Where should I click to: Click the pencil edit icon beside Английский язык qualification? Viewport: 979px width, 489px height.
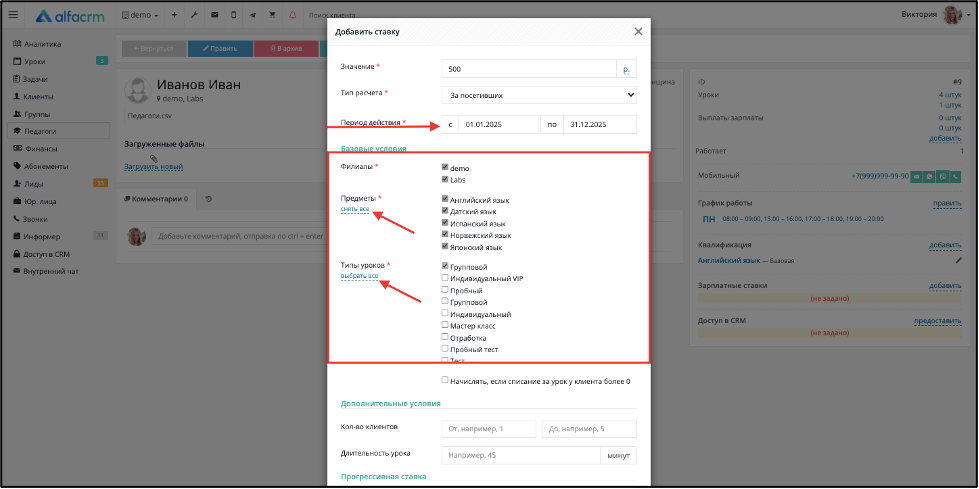[x=958, y=261]
